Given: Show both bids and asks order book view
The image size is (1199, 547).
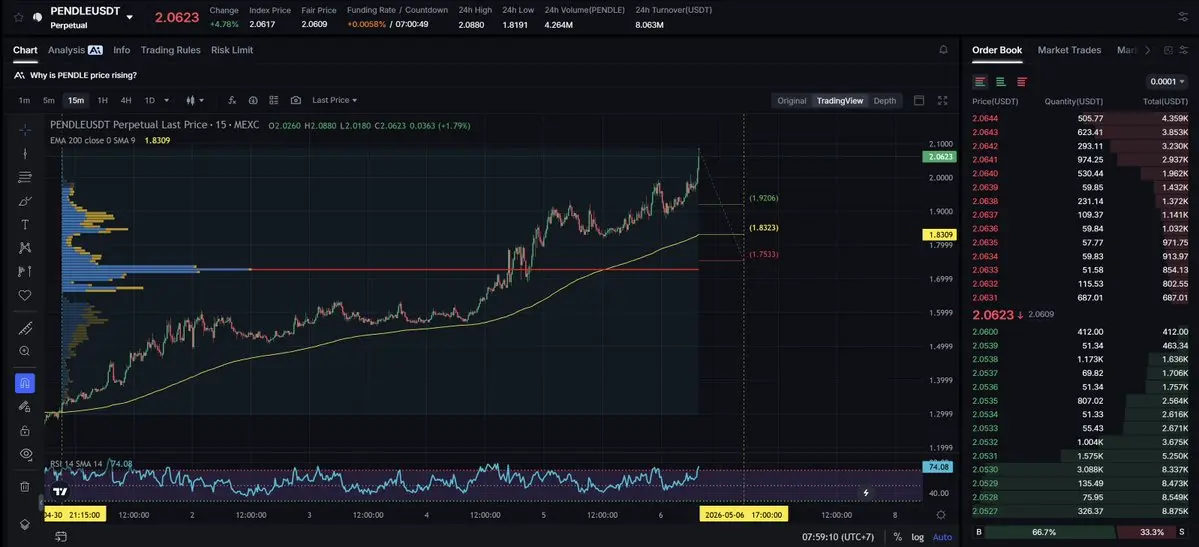Looking at the screenshot, I should (x=980, y=82).
